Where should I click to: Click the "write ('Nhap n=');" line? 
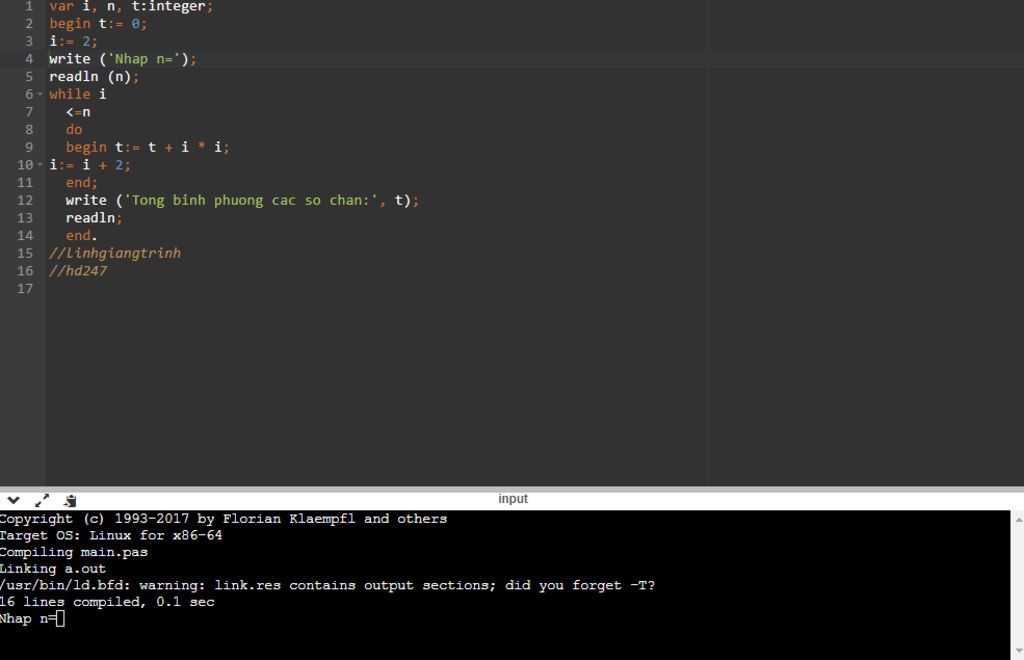[x=122, y=59]
